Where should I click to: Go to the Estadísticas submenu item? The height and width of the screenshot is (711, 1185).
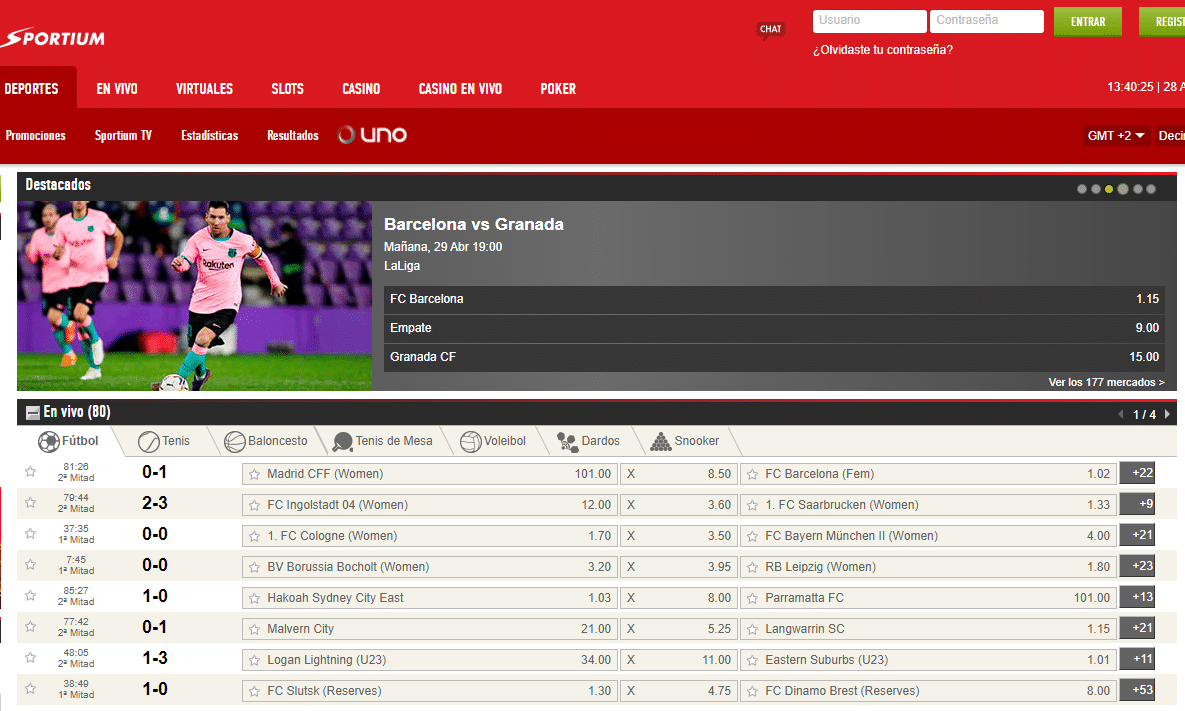pyautogui.click(x=209, y=136)
